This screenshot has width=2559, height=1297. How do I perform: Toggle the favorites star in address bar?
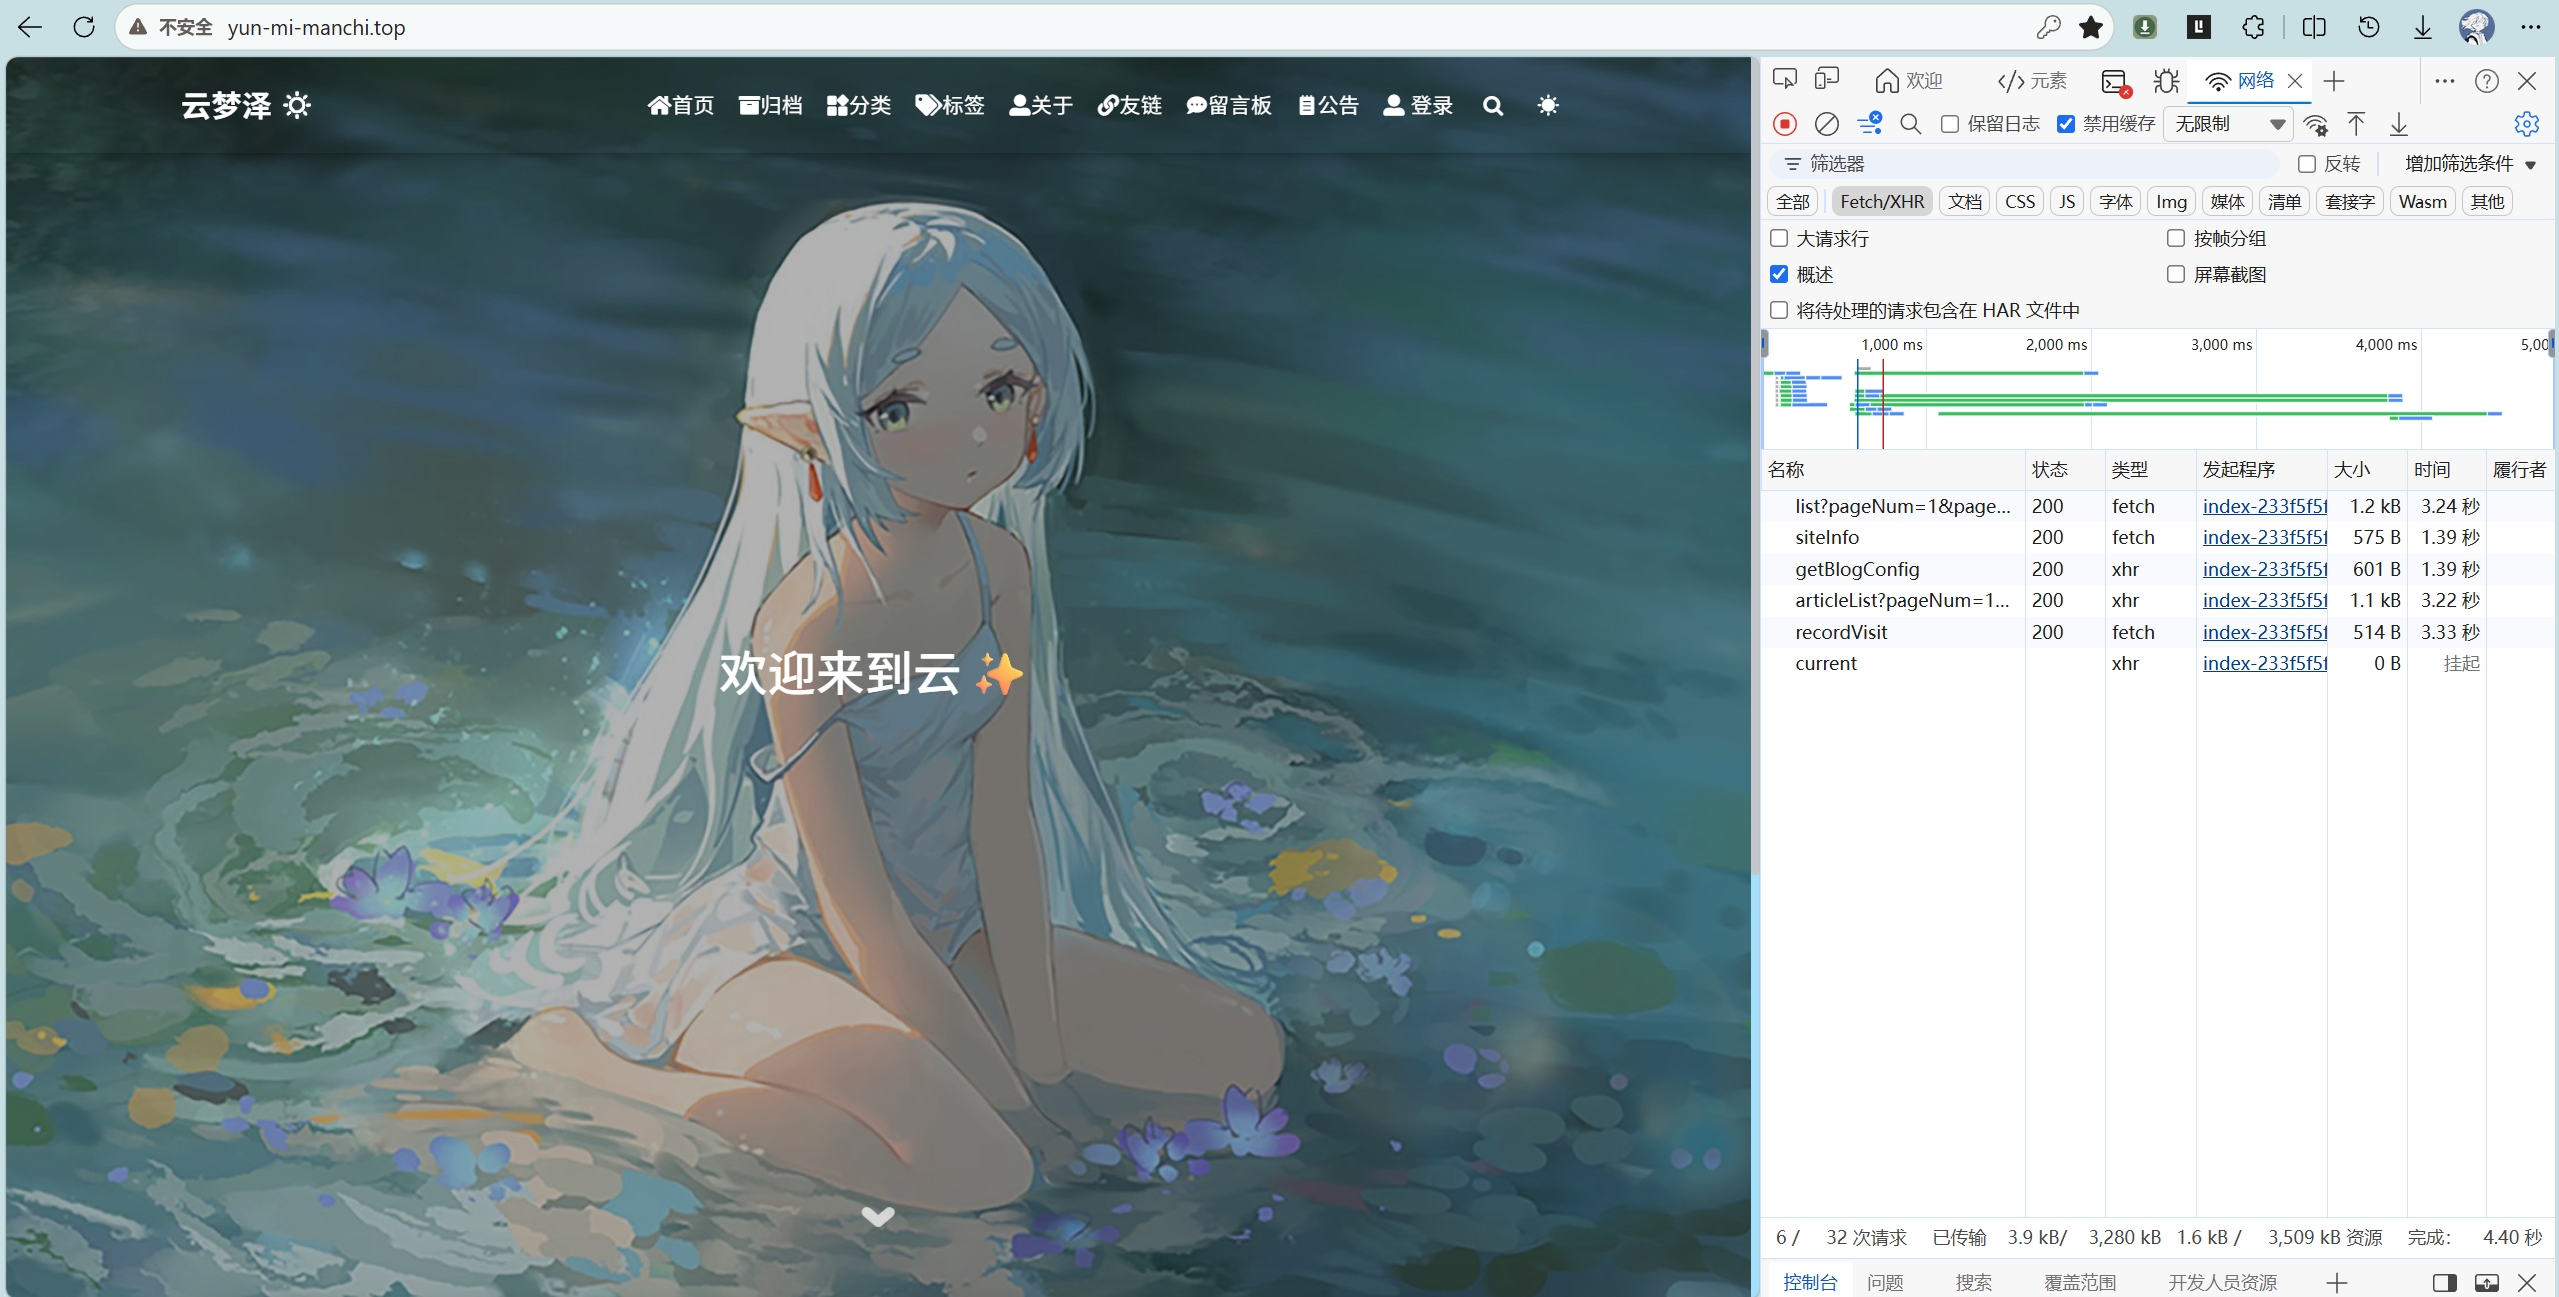[2091, 27]
